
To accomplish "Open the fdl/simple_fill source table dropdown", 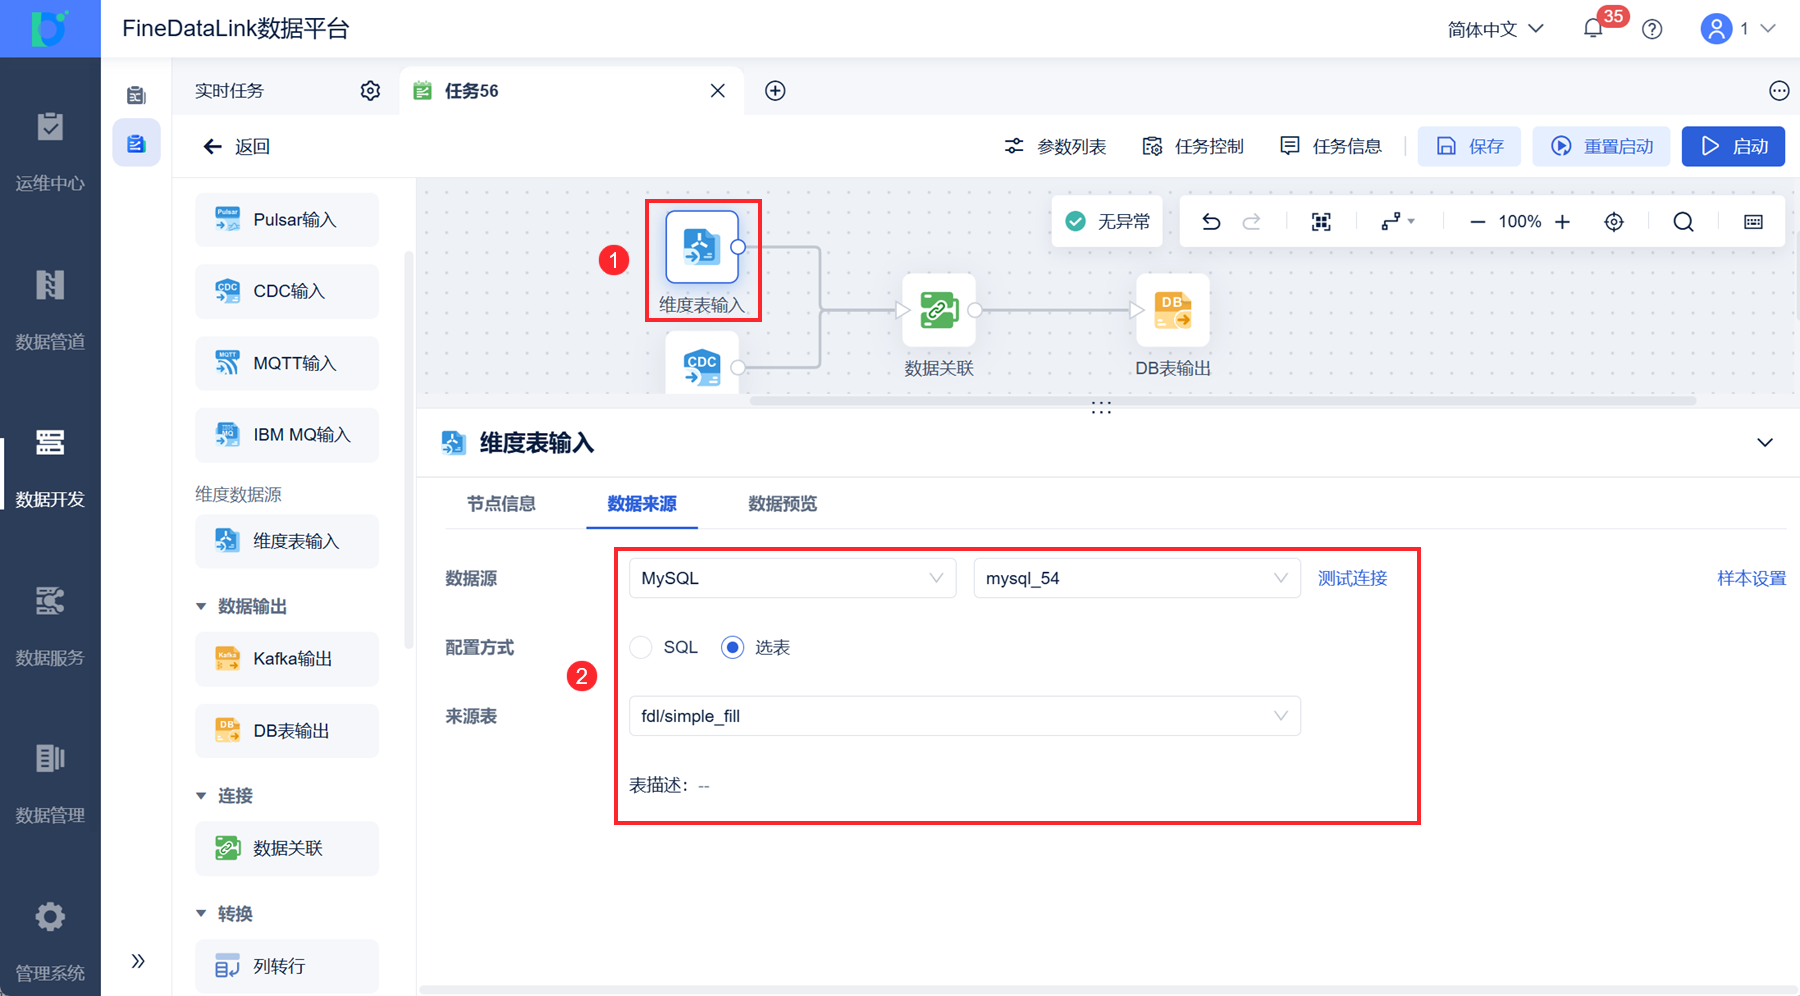I will coord(964,716).
